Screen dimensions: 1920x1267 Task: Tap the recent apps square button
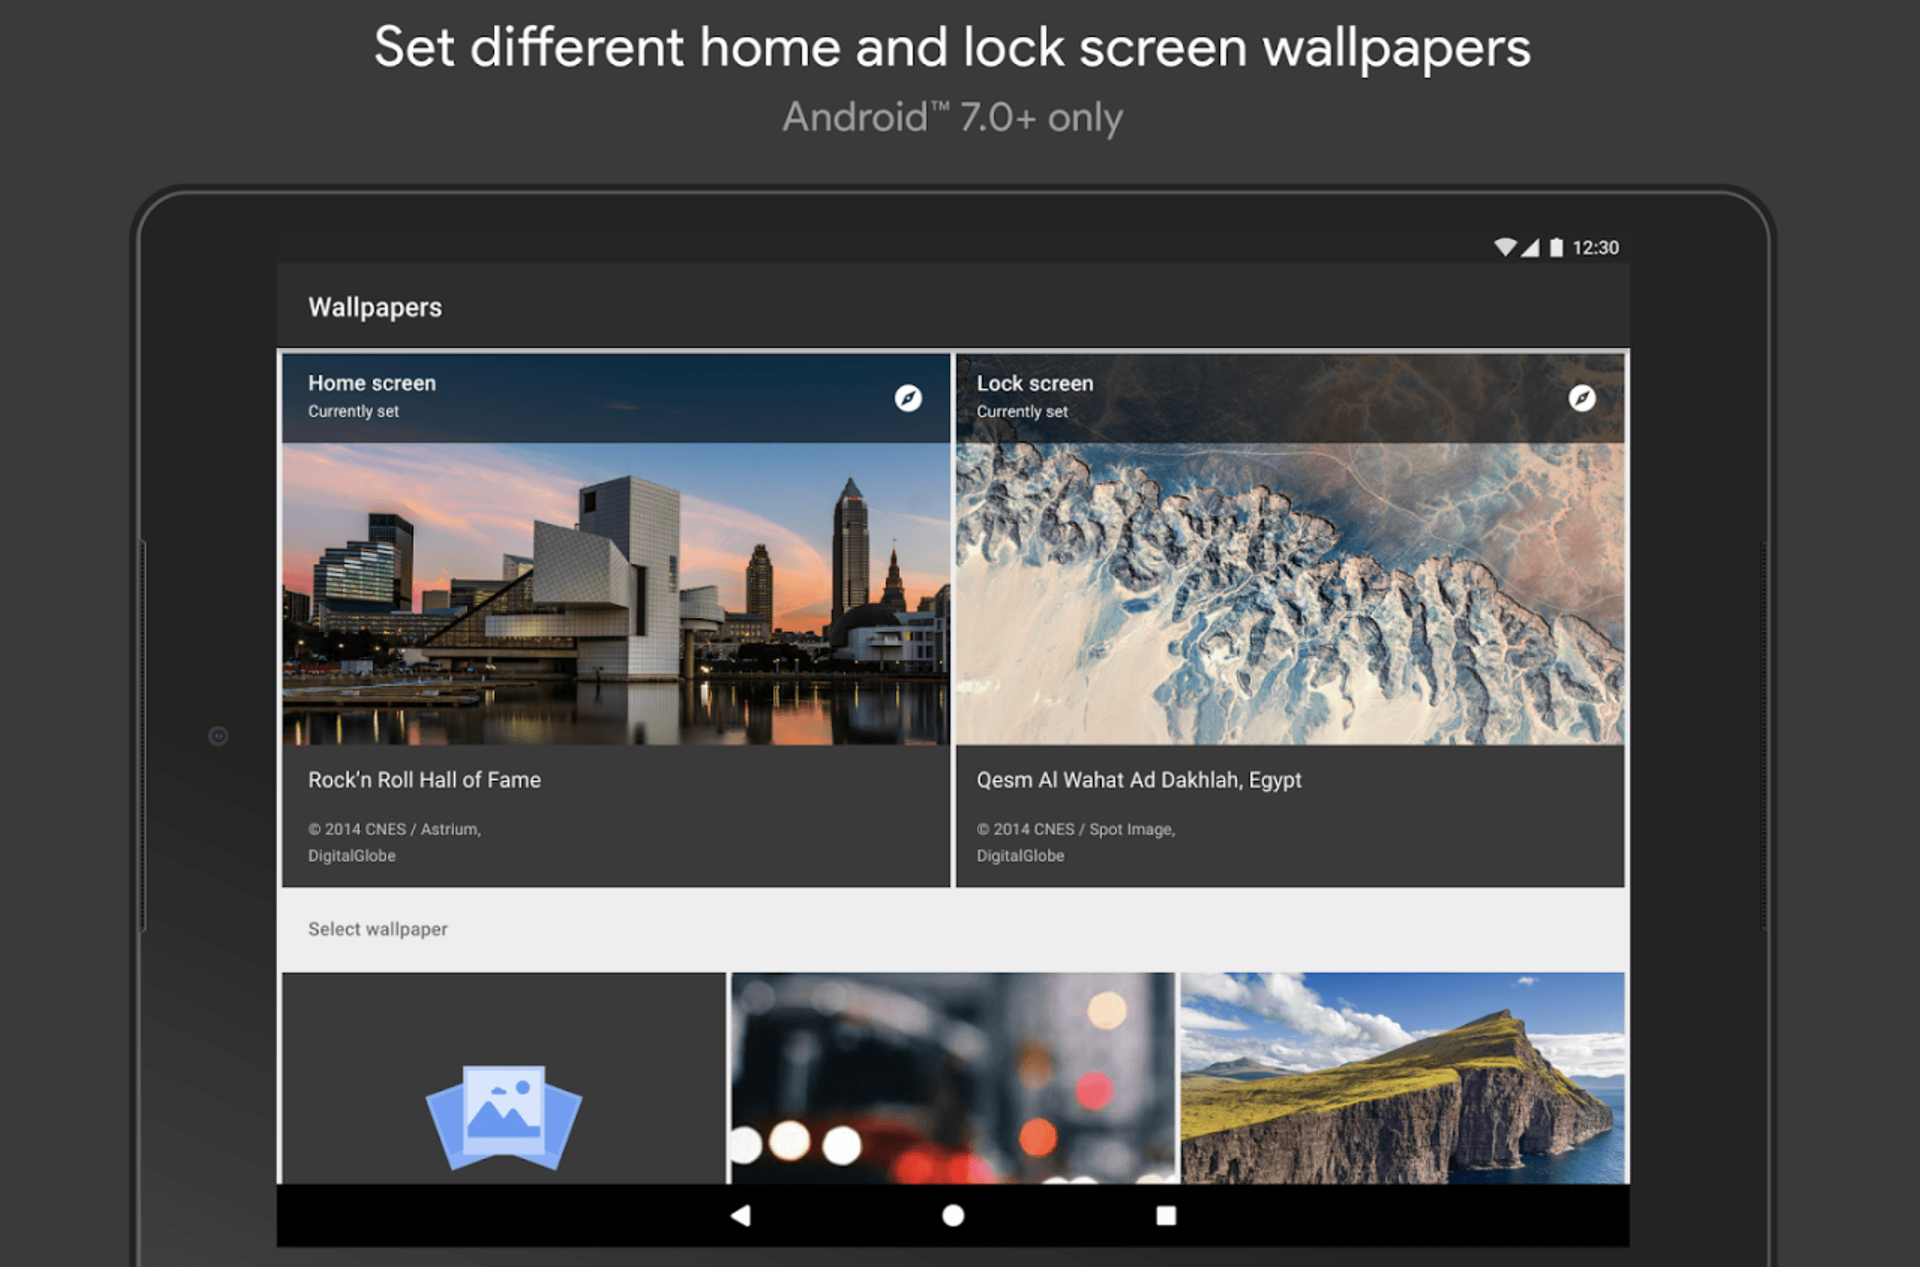click(1166, 1215)
